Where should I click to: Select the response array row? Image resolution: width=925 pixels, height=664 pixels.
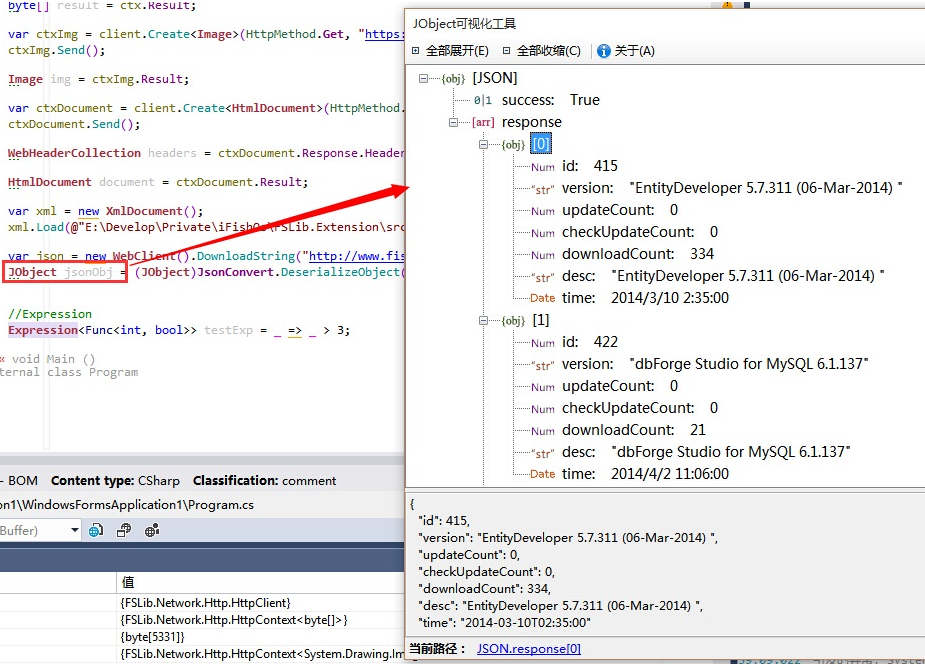[532, 122]
